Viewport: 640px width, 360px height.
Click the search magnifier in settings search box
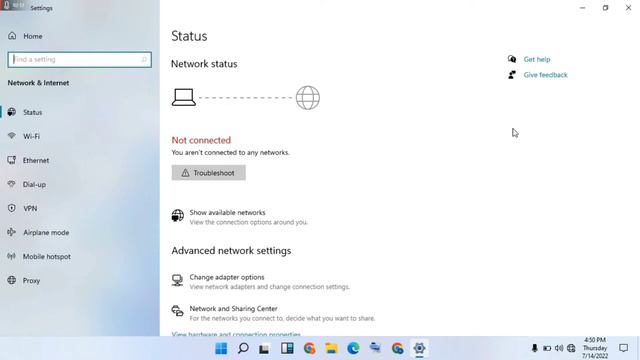[144, 60]
